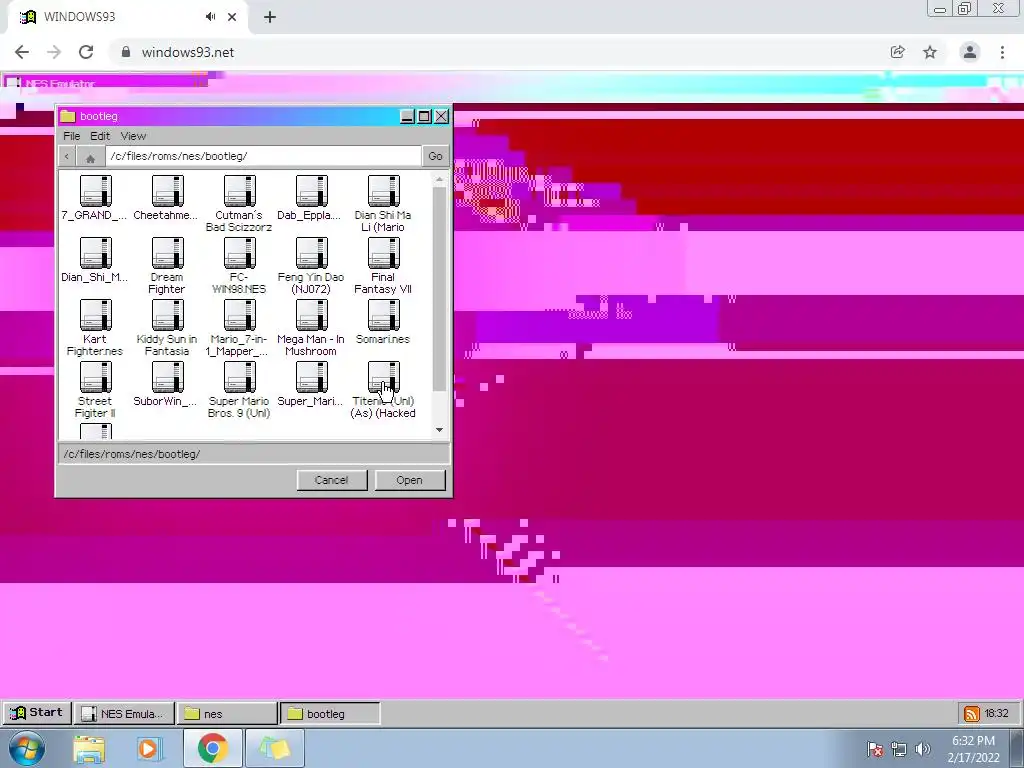This screenshot has width=1024, height=768.
Task: Choose Super Mario Bros. 9 (Unl) icon
Action: point(240,377)
